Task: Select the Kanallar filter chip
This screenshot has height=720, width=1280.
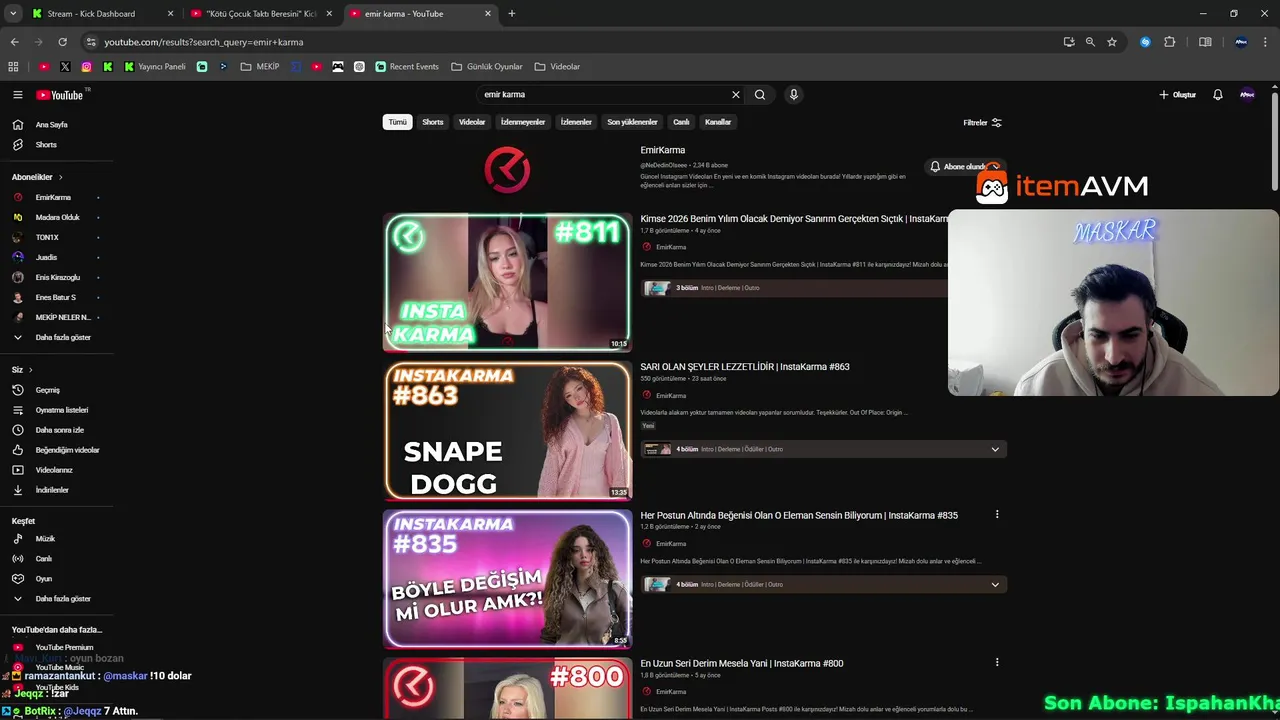Action: 718,122
